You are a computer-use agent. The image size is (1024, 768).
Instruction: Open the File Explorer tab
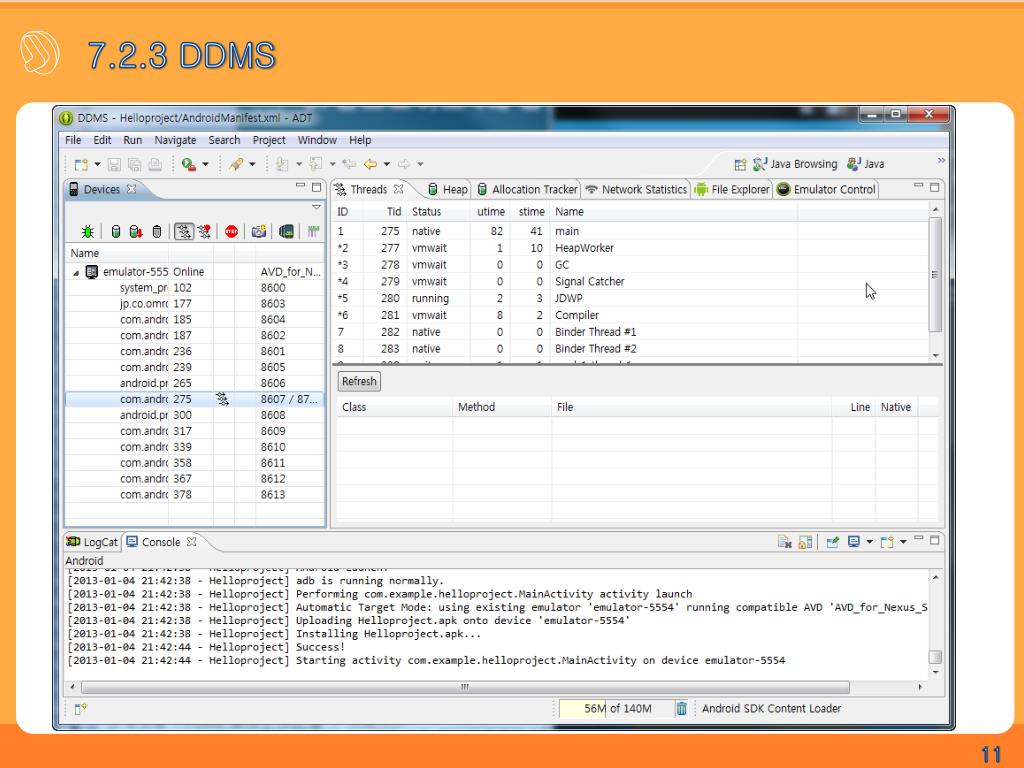point(733,189)
